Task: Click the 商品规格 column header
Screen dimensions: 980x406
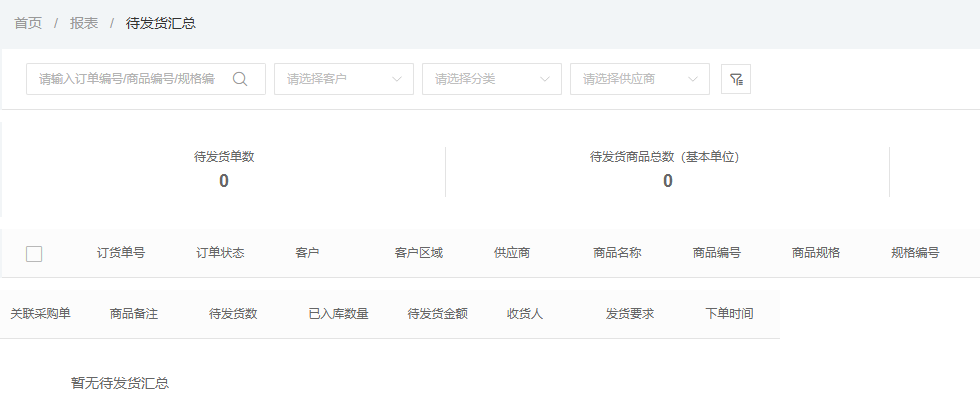Action: (816, 253)
